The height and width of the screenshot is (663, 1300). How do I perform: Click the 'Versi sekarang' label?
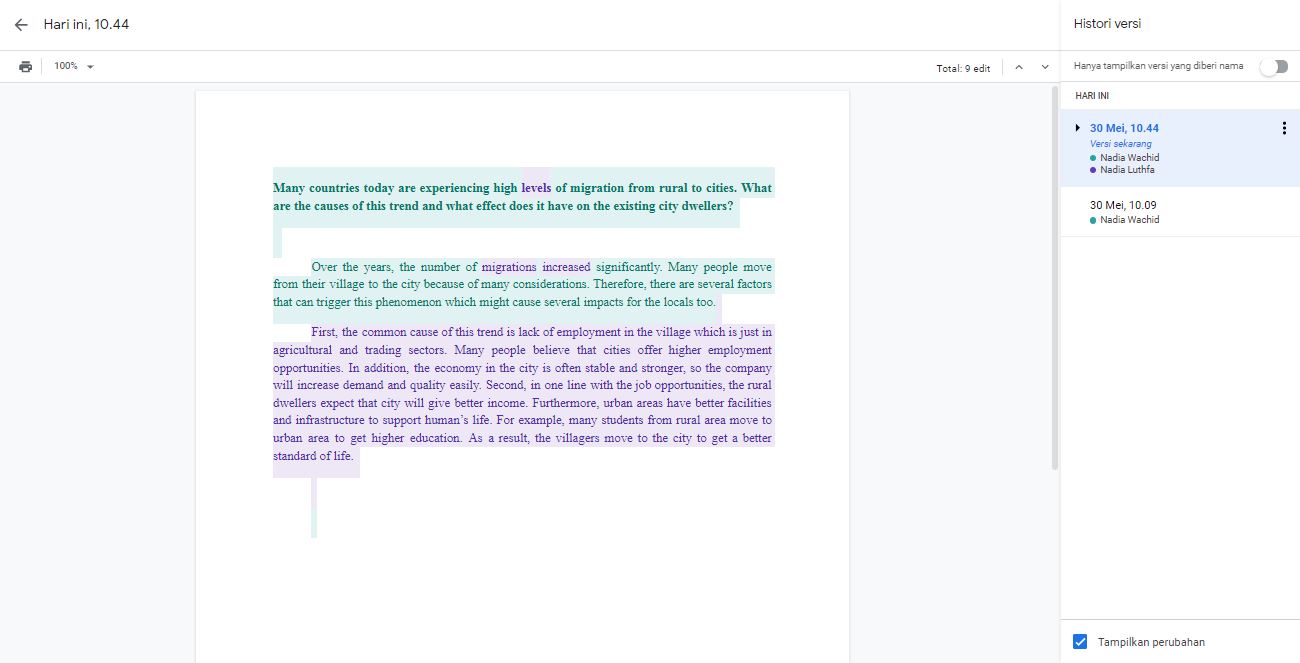click(1121, 144)
